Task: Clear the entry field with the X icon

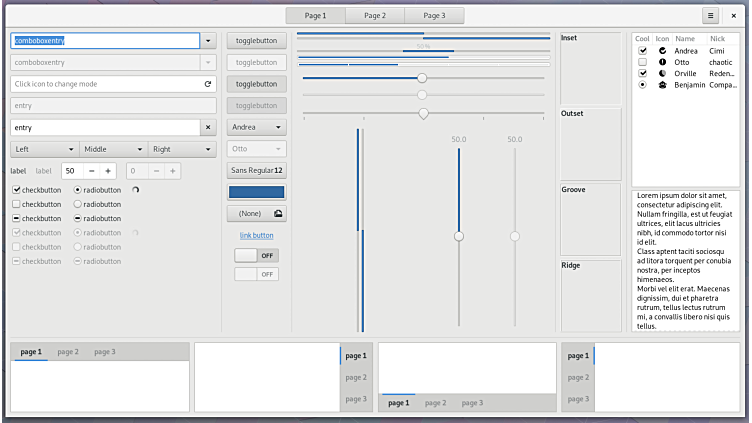Action: [x=208, y=128]
